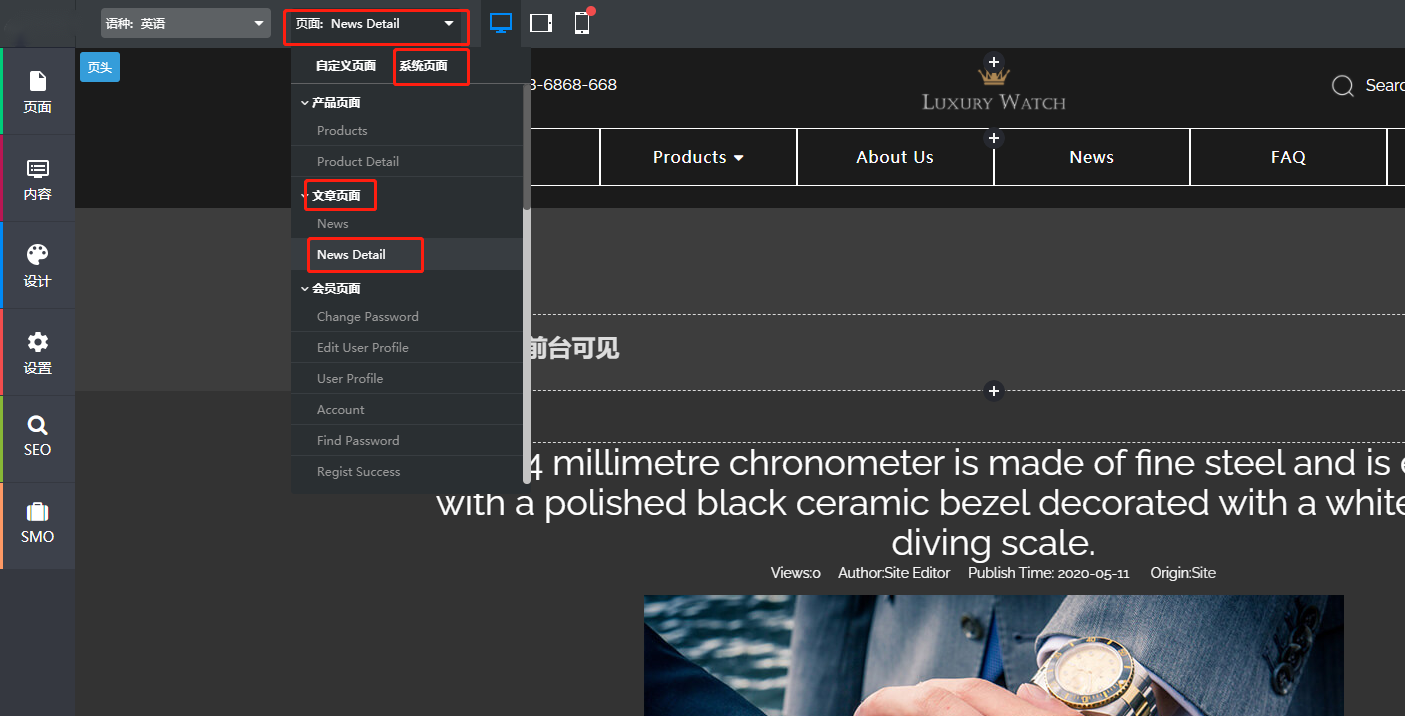Toggle the 页面 News Detail page dropdown
Image resolution: width=1405 pixels, height=716 pixels.
click(x=375, y=23)
